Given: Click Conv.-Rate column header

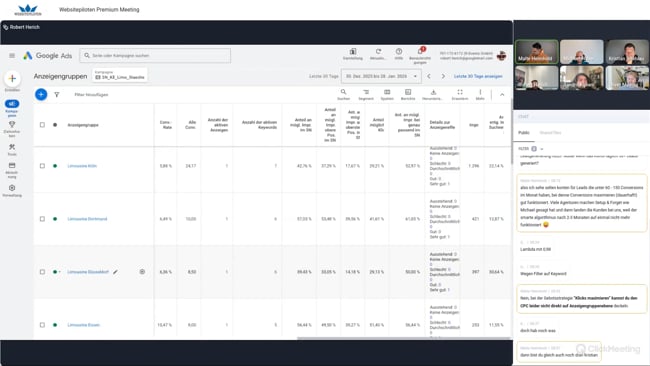Looking at the screenshot, I should pyautogui.click(x=165, y=125).
